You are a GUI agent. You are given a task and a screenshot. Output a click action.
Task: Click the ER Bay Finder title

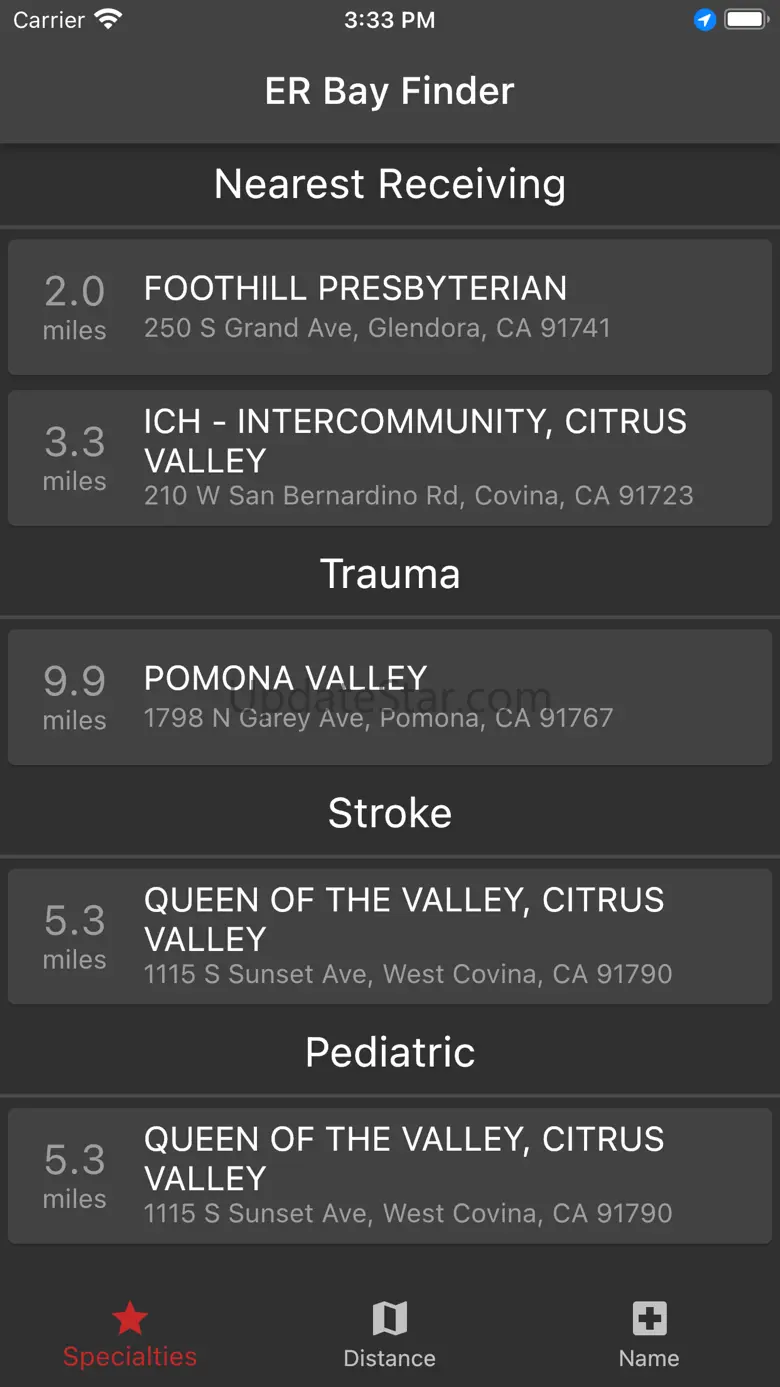(390, 91)
